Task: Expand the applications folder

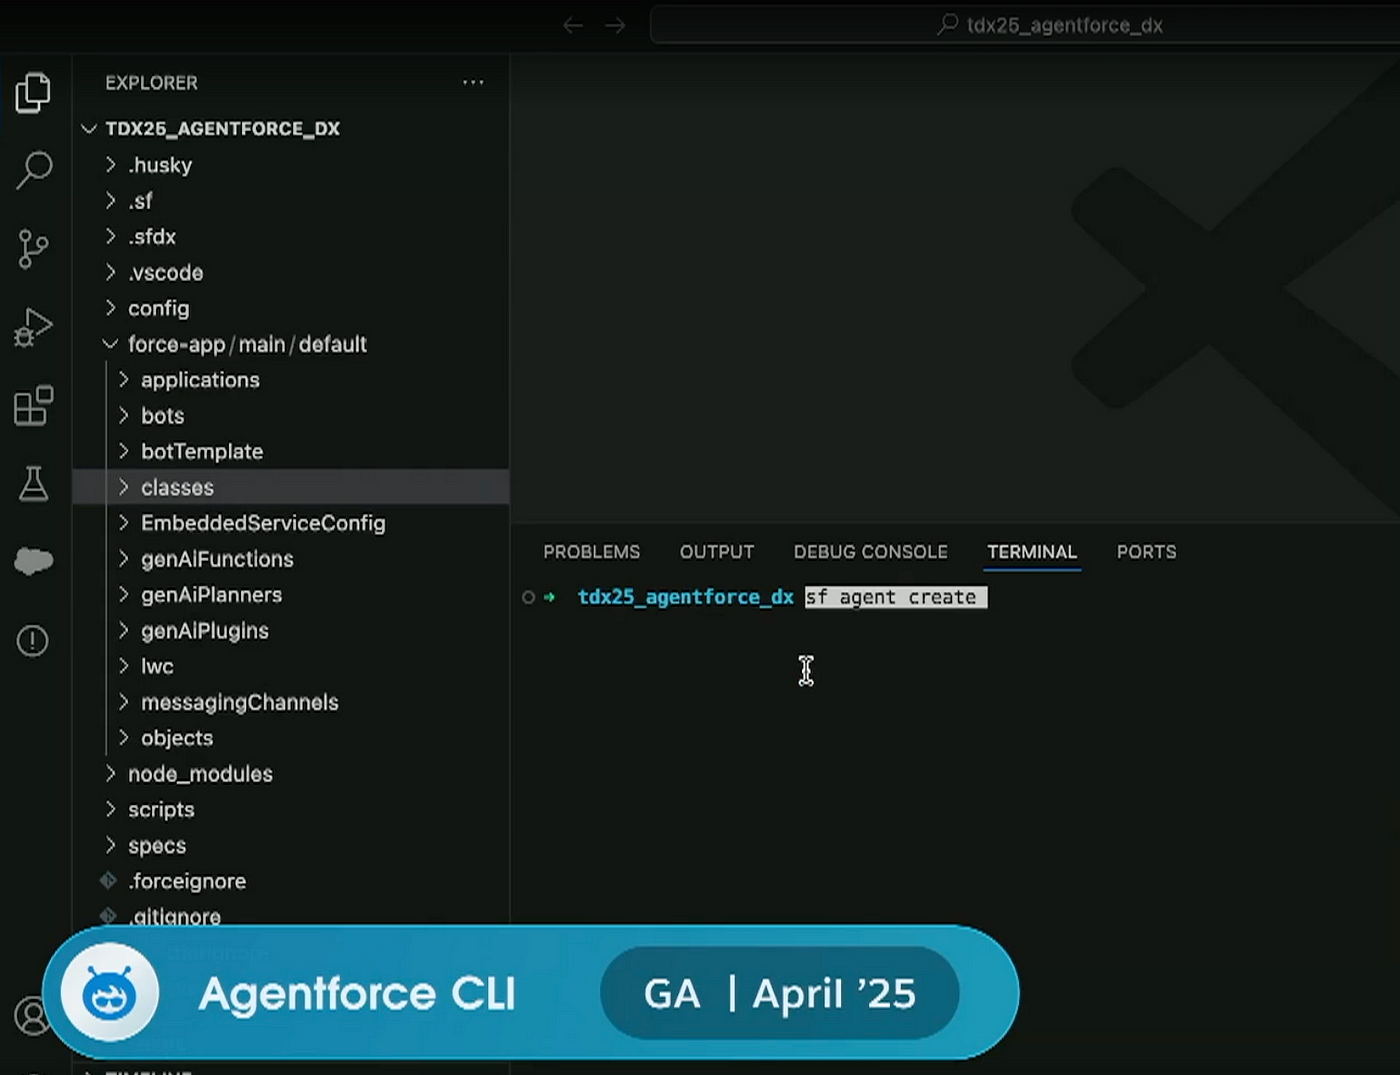Action: tap(124, 380)
